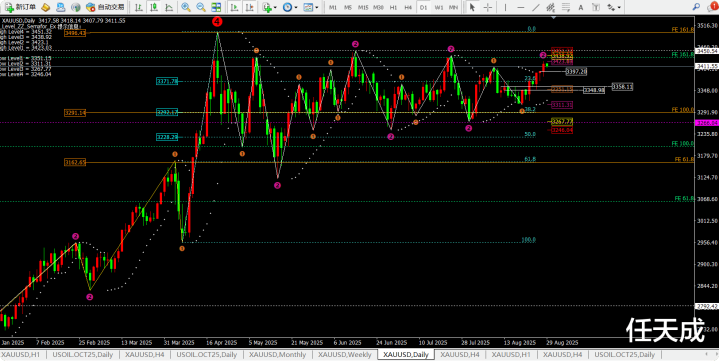Tile chart windows with the grid icon
The image size is (719, 361).
[x=216, y=7]
